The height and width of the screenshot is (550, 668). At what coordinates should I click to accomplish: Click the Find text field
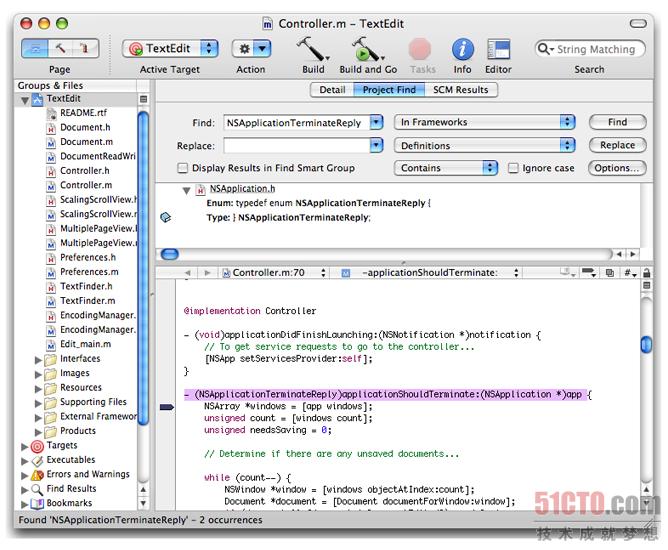coord(297,123)
